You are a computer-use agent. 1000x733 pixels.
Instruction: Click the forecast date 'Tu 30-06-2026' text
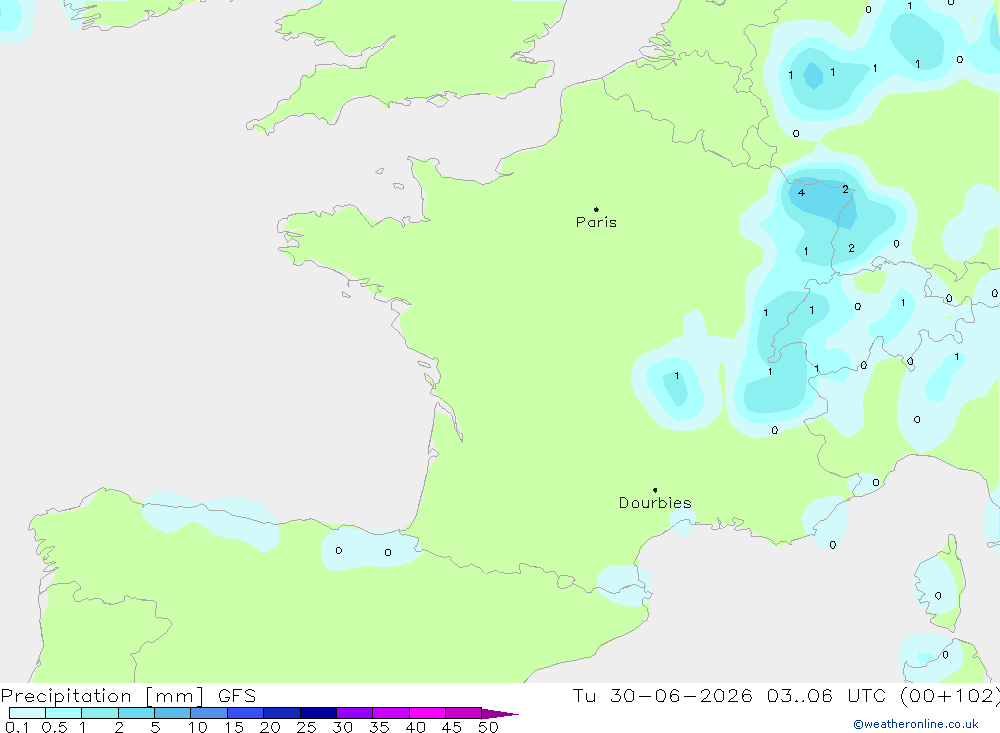662,695
